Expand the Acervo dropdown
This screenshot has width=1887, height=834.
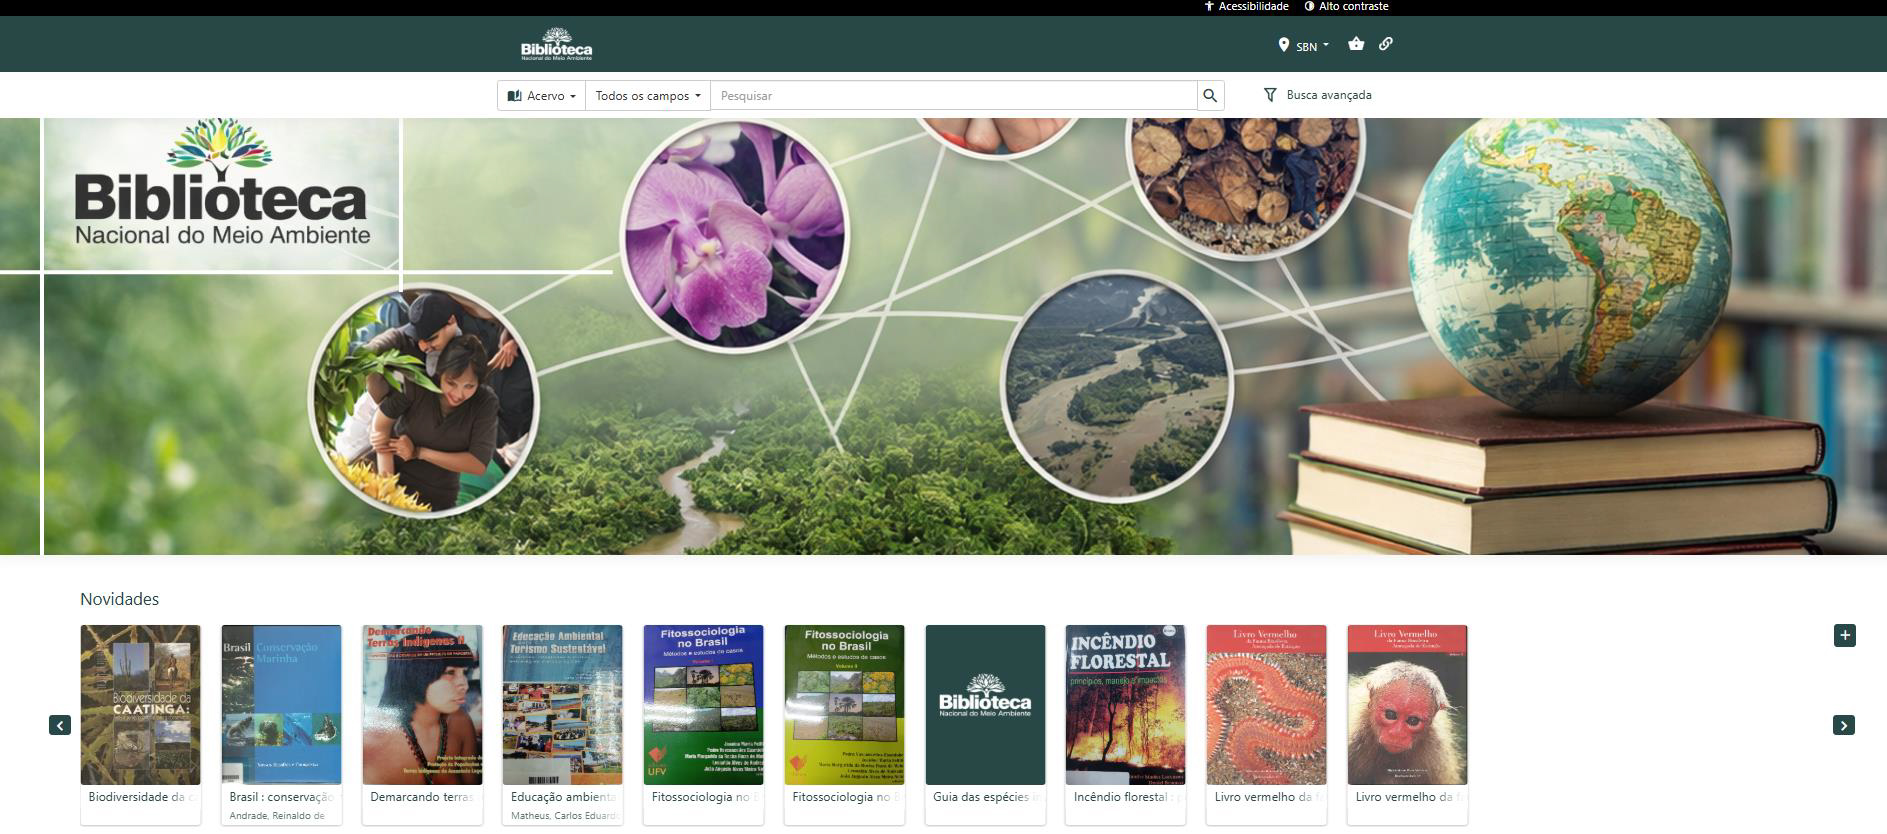coord(541,96)
